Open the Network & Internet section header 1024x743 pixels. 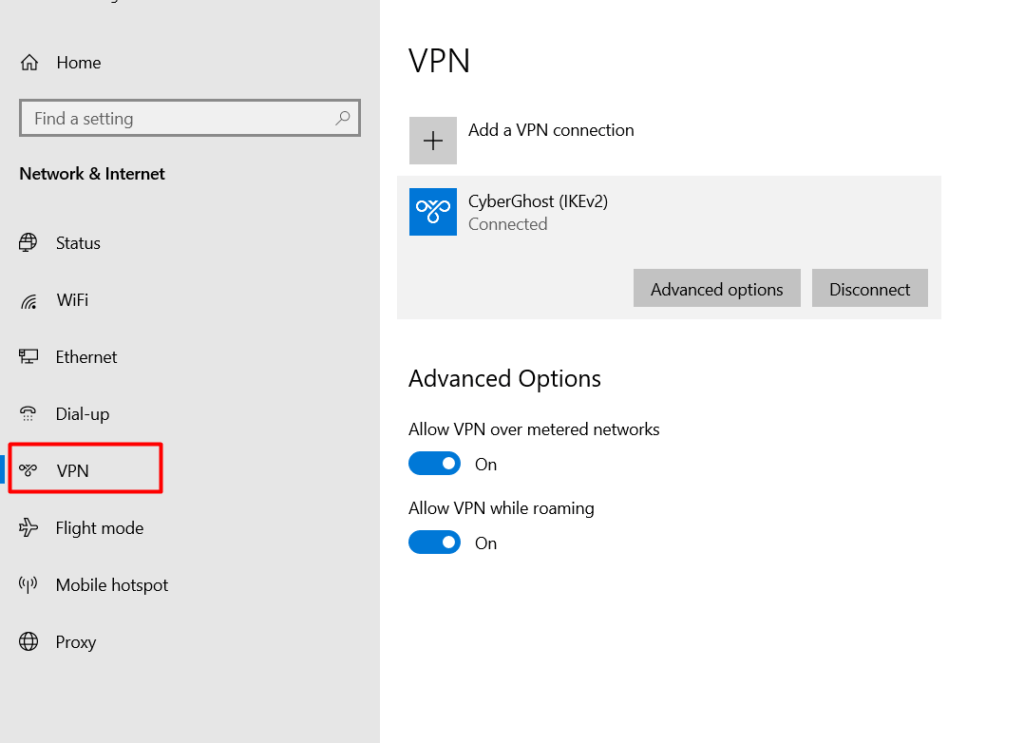point(91,173)
